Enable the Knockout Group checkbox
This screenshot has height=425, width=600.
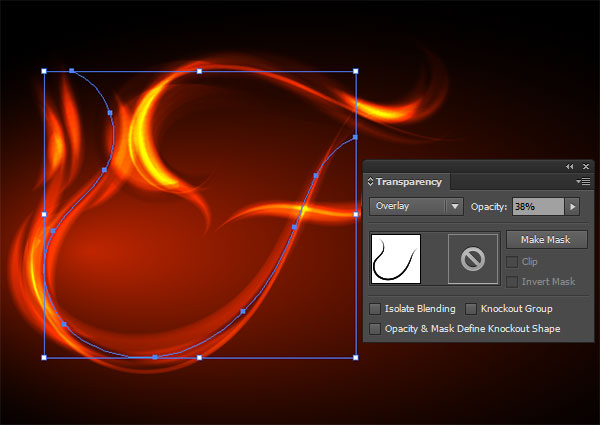[471, 309]
